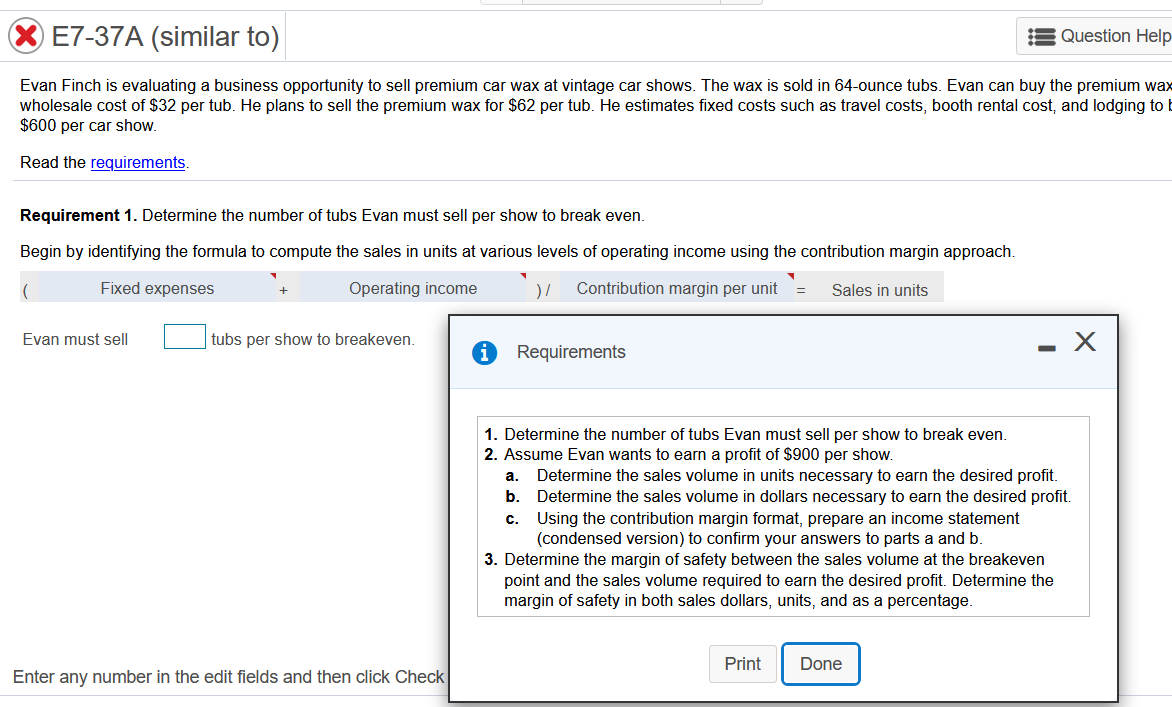Click the red X status icon beside E7-37A

pyautogui.click(x=25, y=35)
